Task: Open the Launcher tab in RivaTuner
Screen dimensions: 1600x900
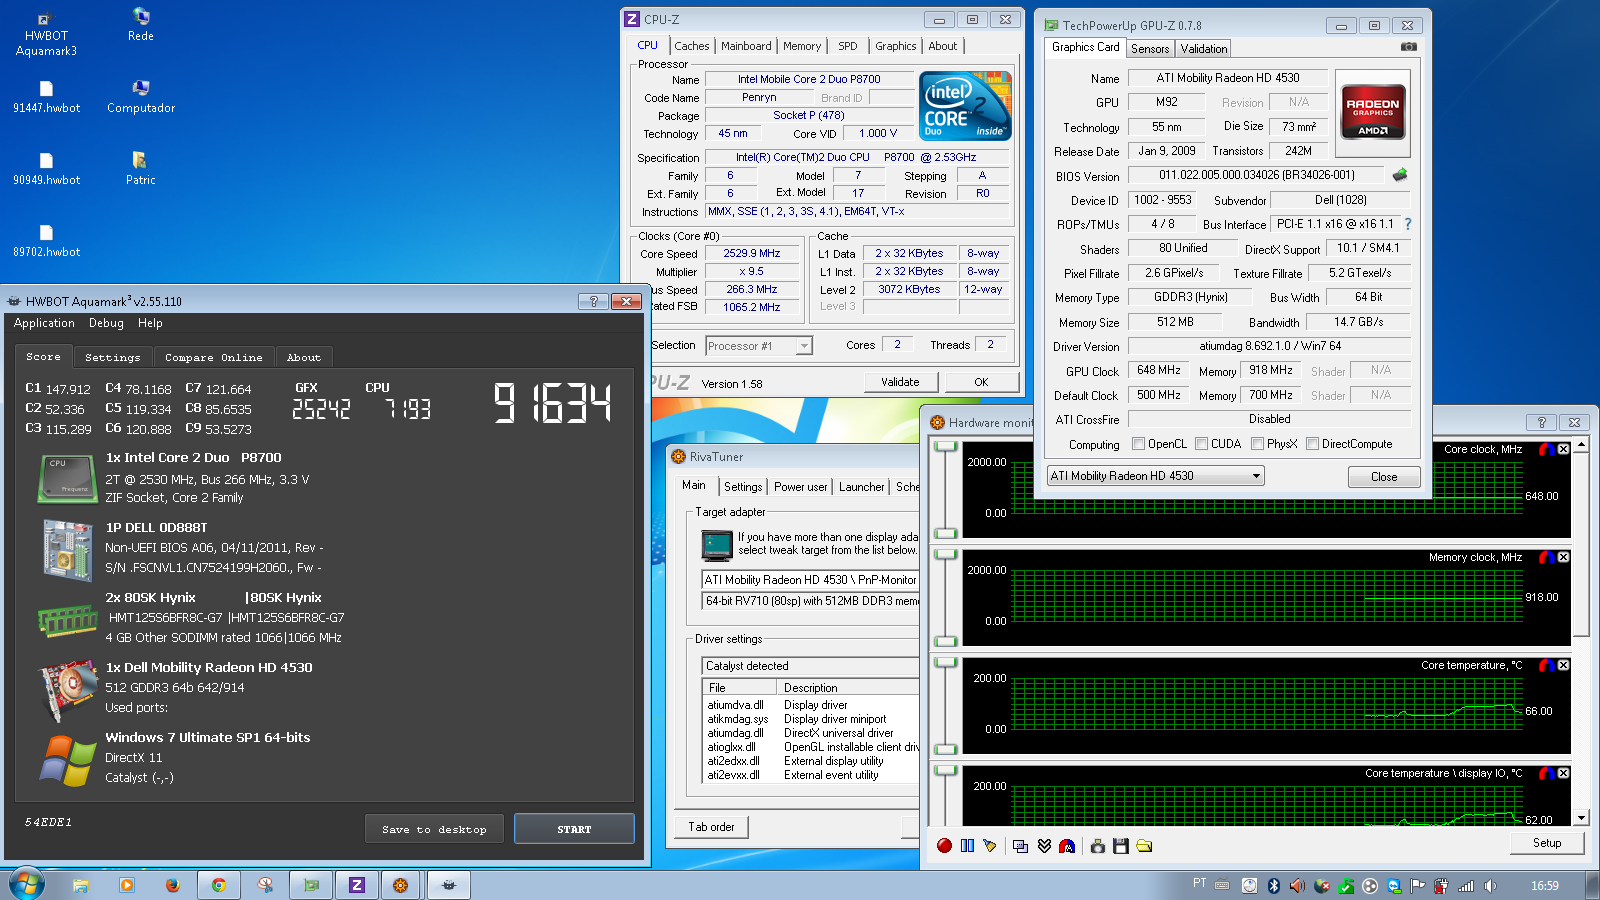Action: click(x=861, y=487)
